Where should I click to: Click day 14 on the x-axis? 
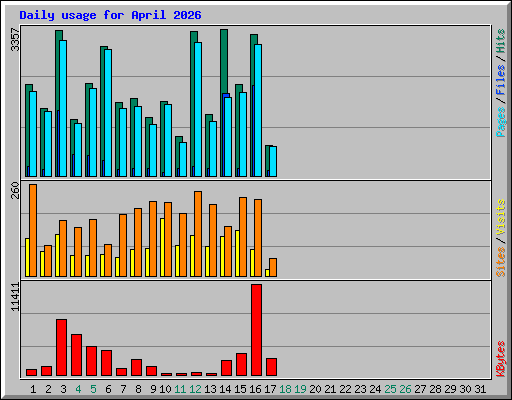(x=225, y=389)
